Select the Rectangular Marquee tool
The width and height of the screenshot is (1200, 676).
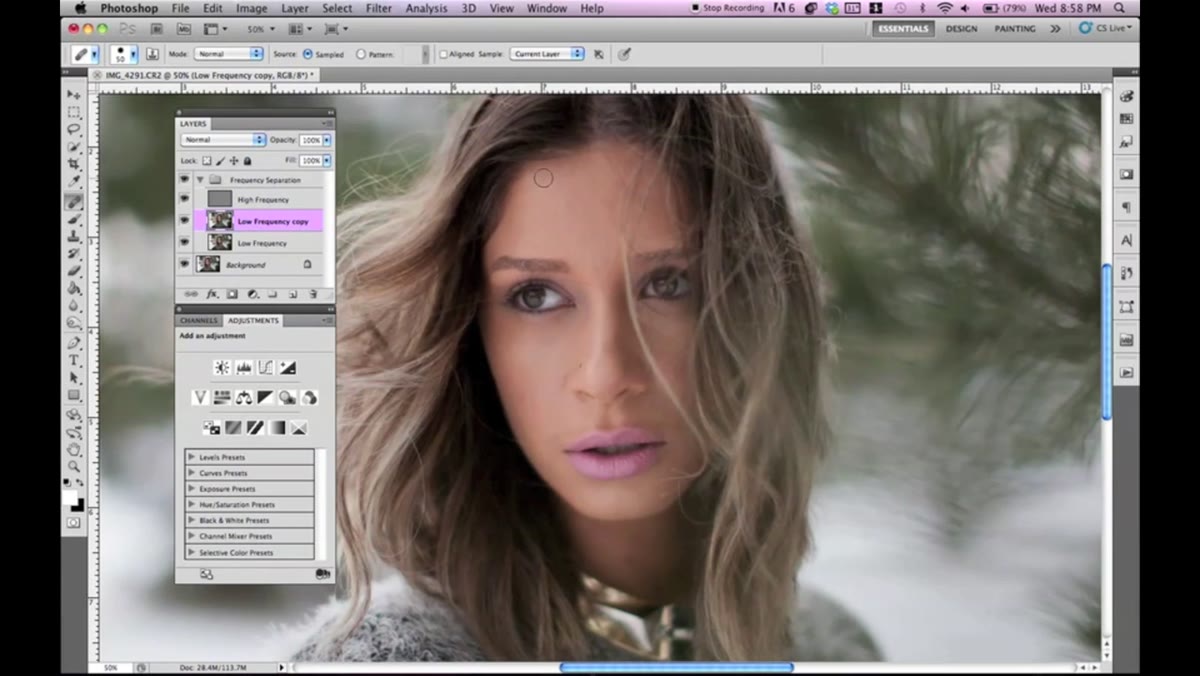point(74,111)
